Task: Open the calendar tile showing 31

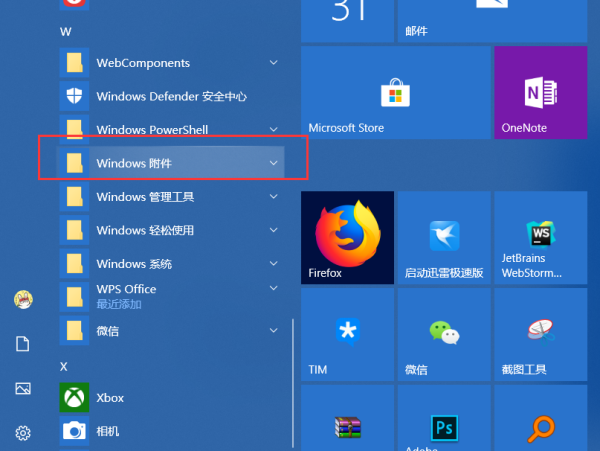Action: pyautogui.click(x=347, y=21)
